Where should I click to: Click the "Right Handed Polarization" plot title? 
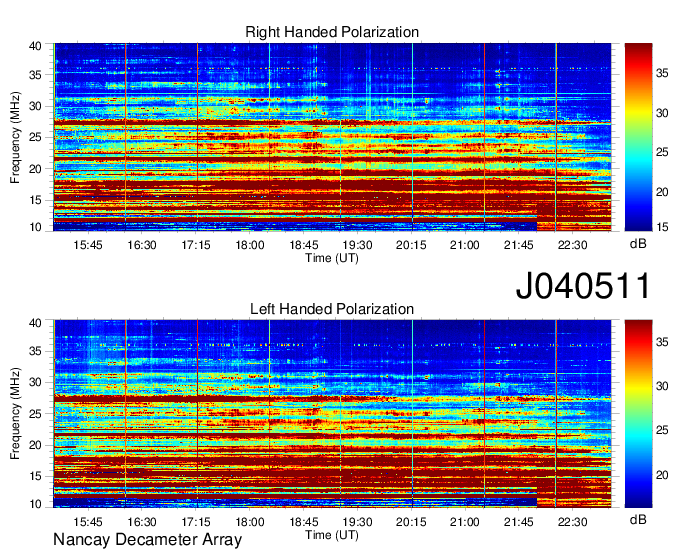(x=332, y=32)
